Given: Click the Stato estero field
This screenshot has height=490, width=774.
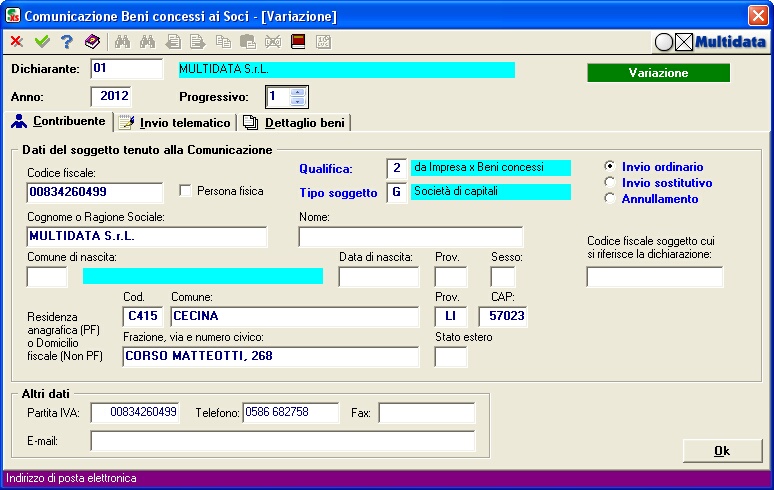Looking at the screenshot, I should tap(451, 357).
